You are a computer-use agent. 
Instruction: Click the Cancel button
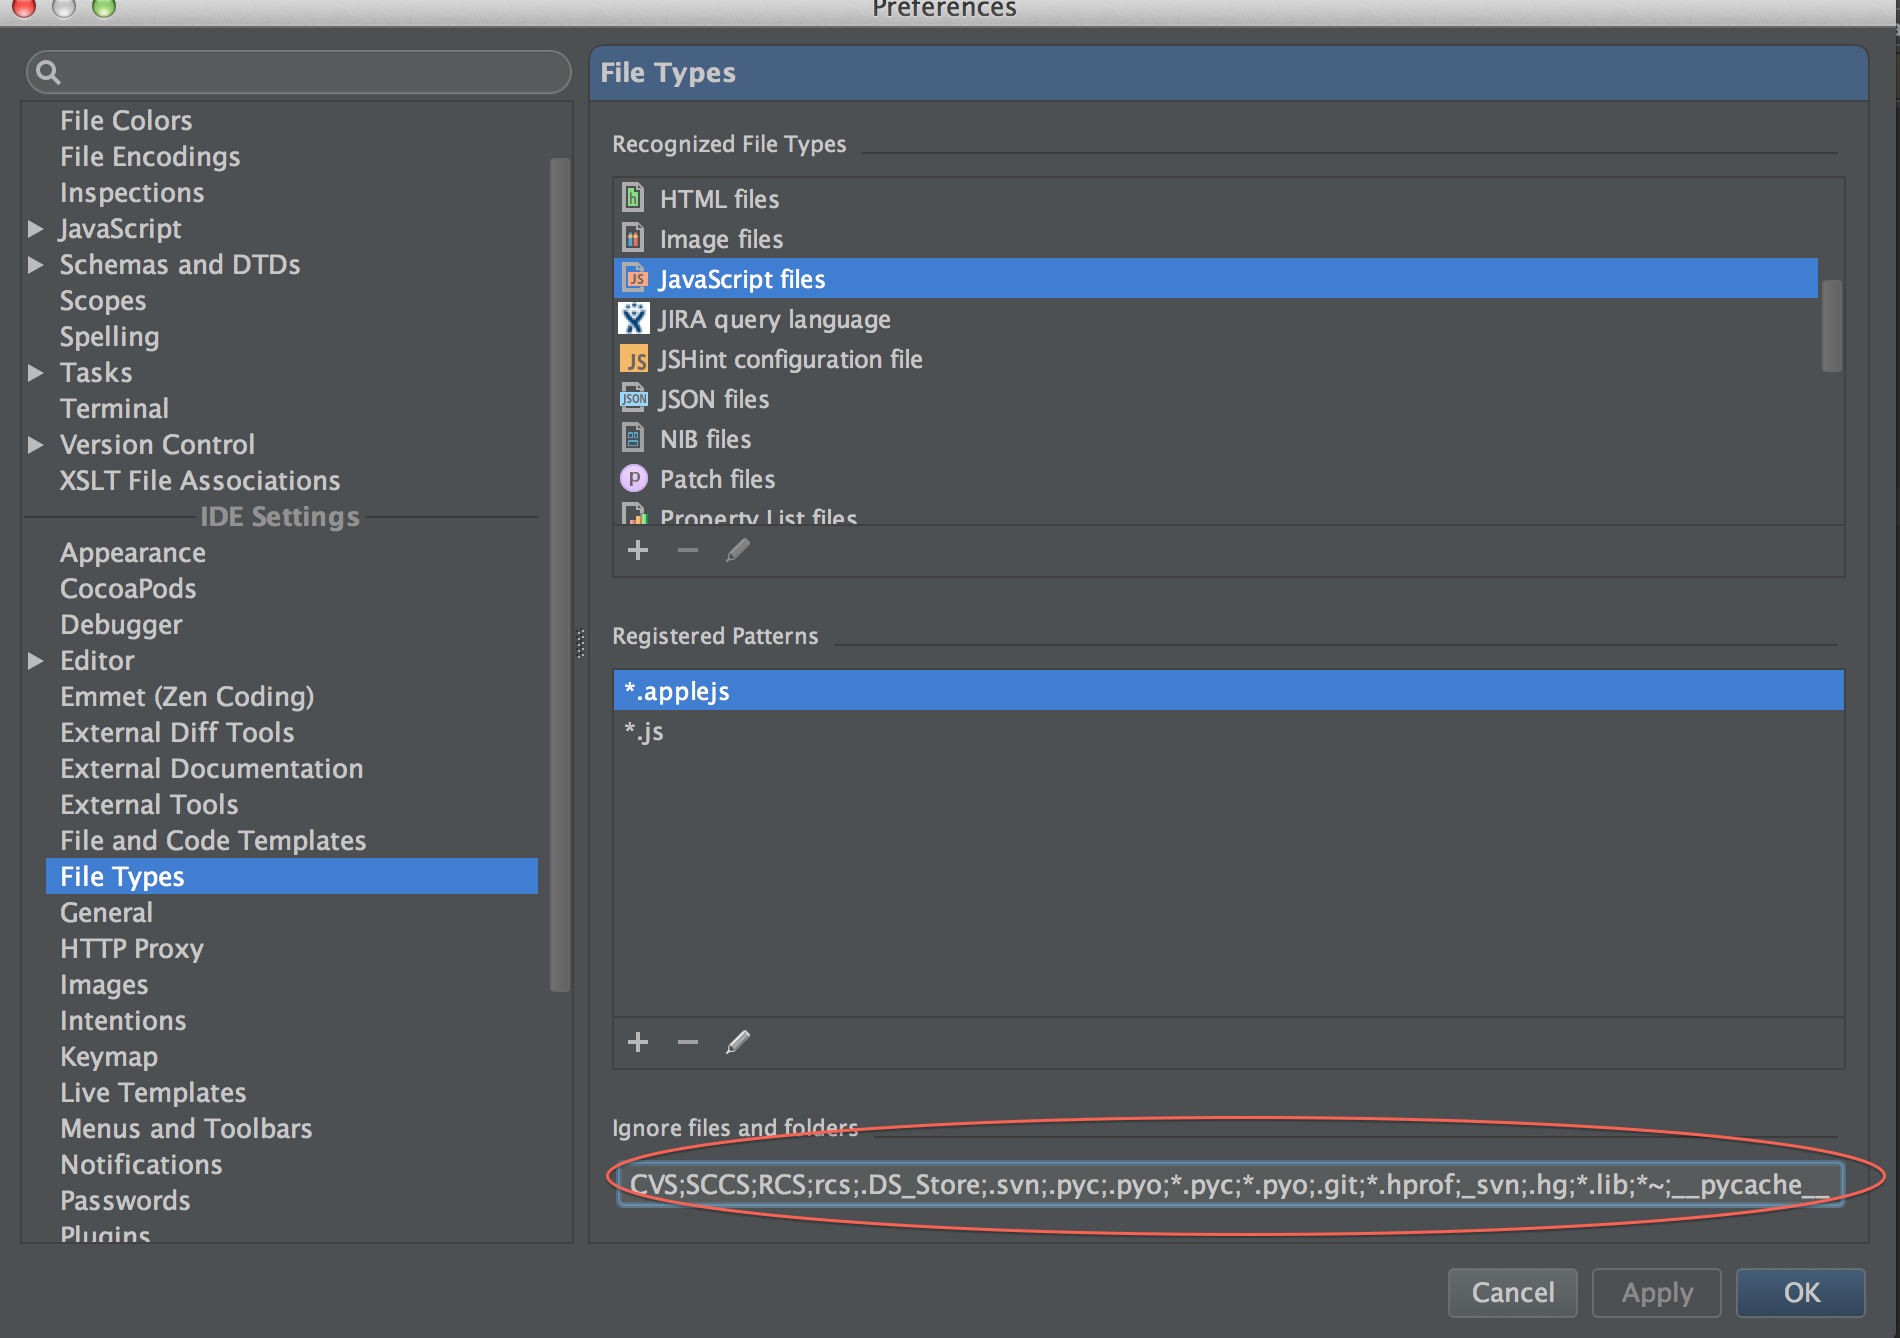1512,1293
